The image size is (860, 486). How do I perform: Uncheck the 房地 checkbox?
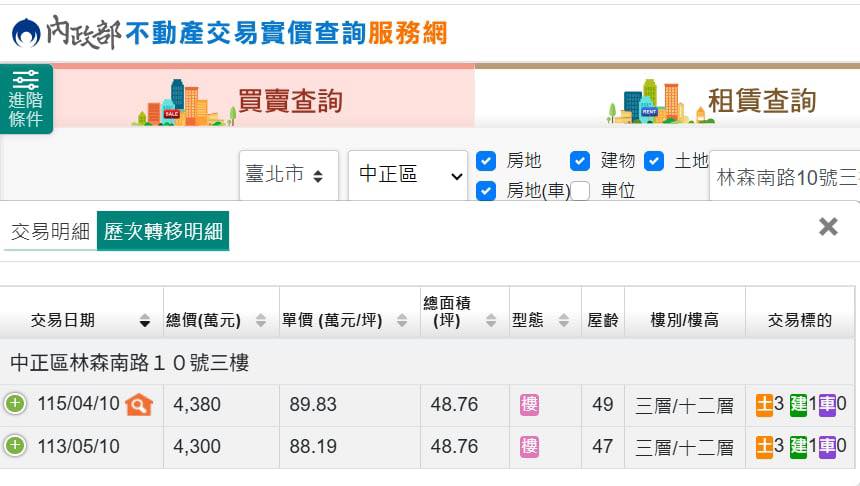coord(486,161)
